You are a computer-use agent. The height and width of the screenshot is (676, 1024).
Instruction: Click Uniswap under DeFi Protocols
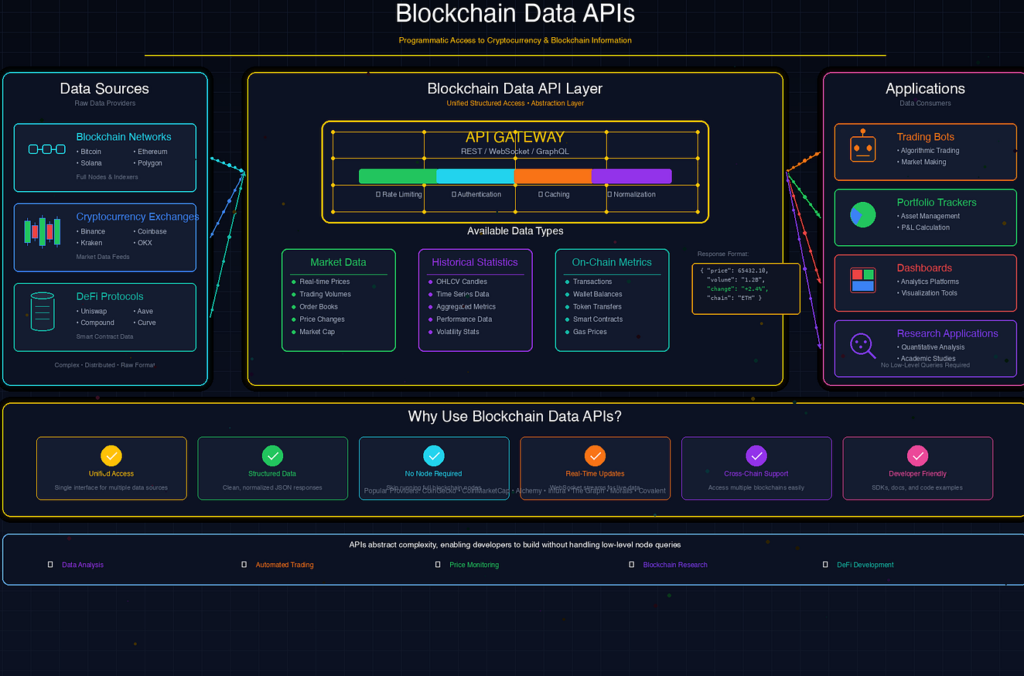point(93,311)
